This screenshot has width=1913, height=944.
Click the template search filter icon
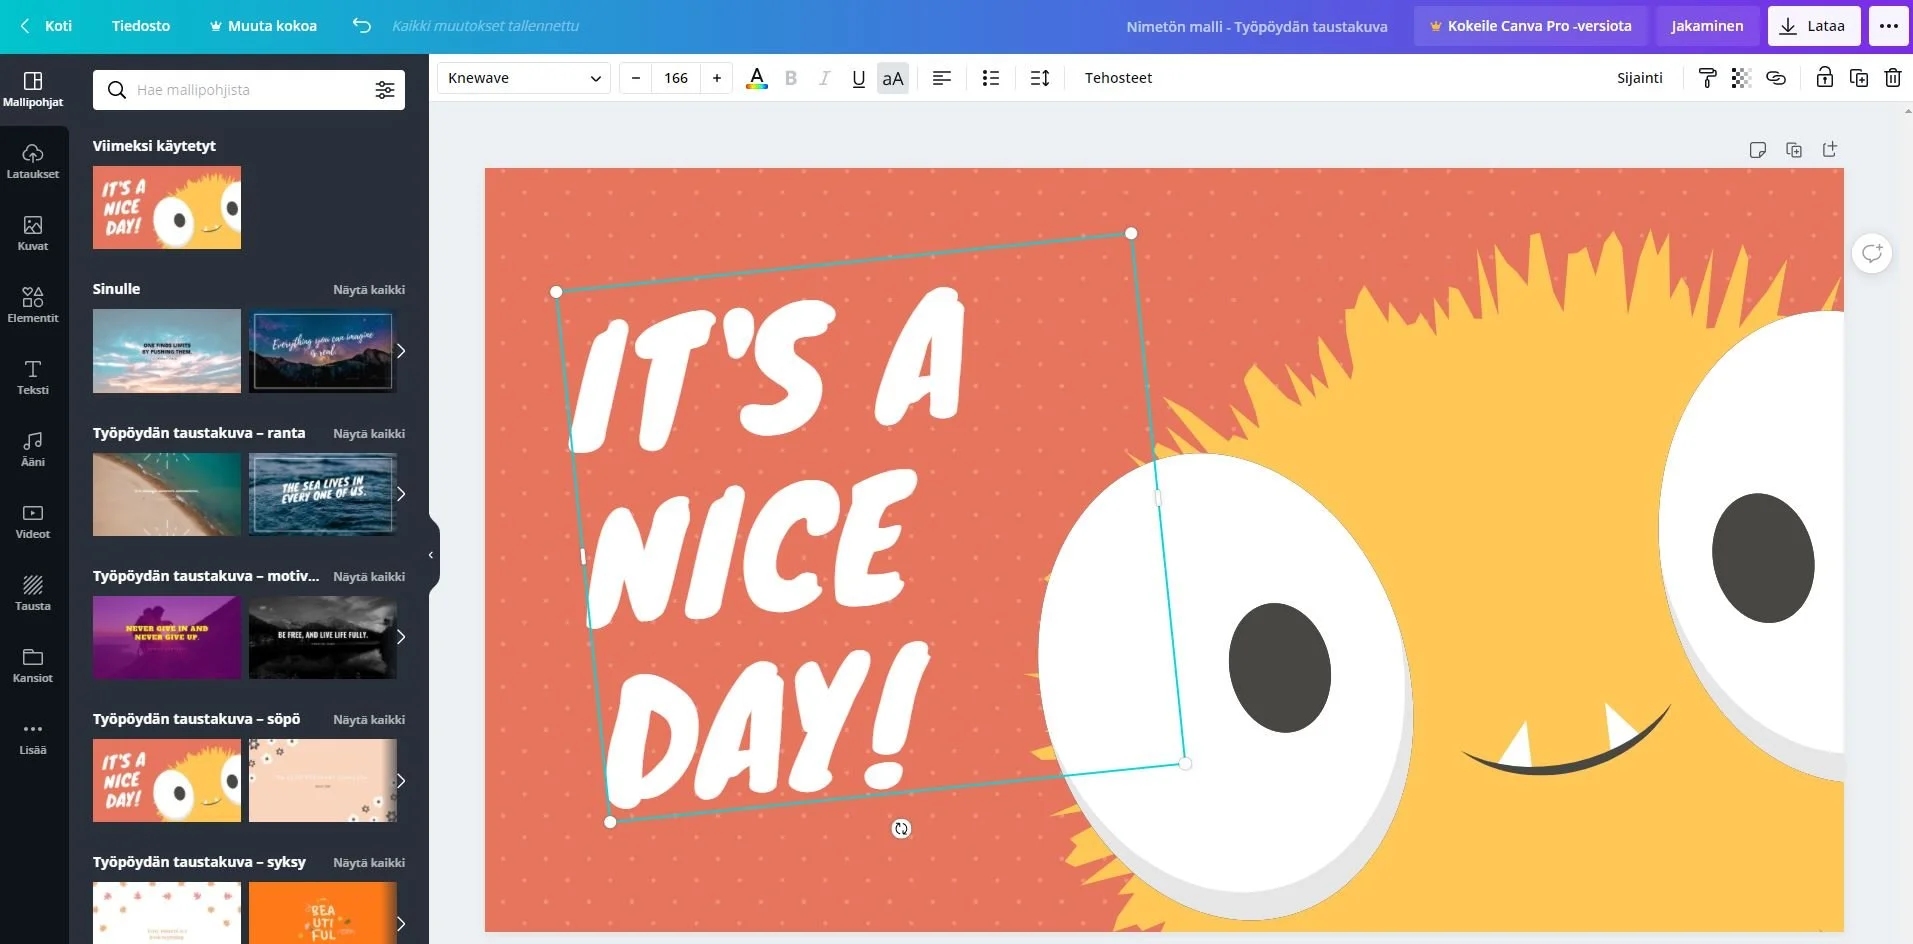(x=385, y=90)
